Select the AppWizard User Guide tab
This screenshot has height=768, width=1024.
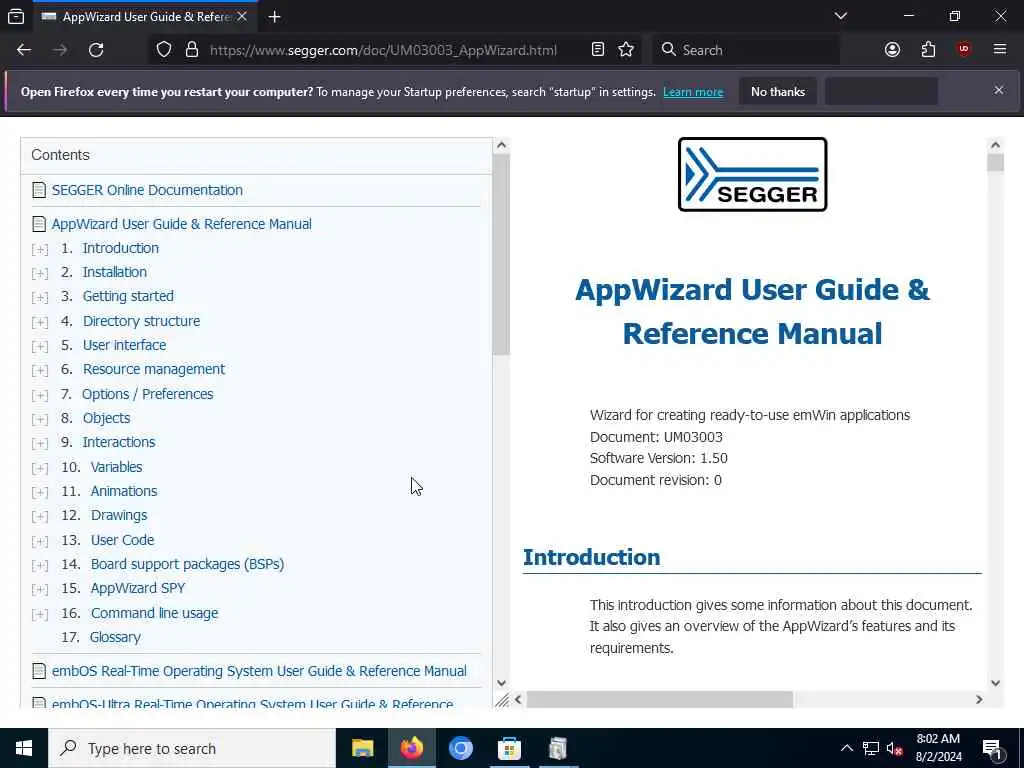pyautogui.click(x=144, y=17)
